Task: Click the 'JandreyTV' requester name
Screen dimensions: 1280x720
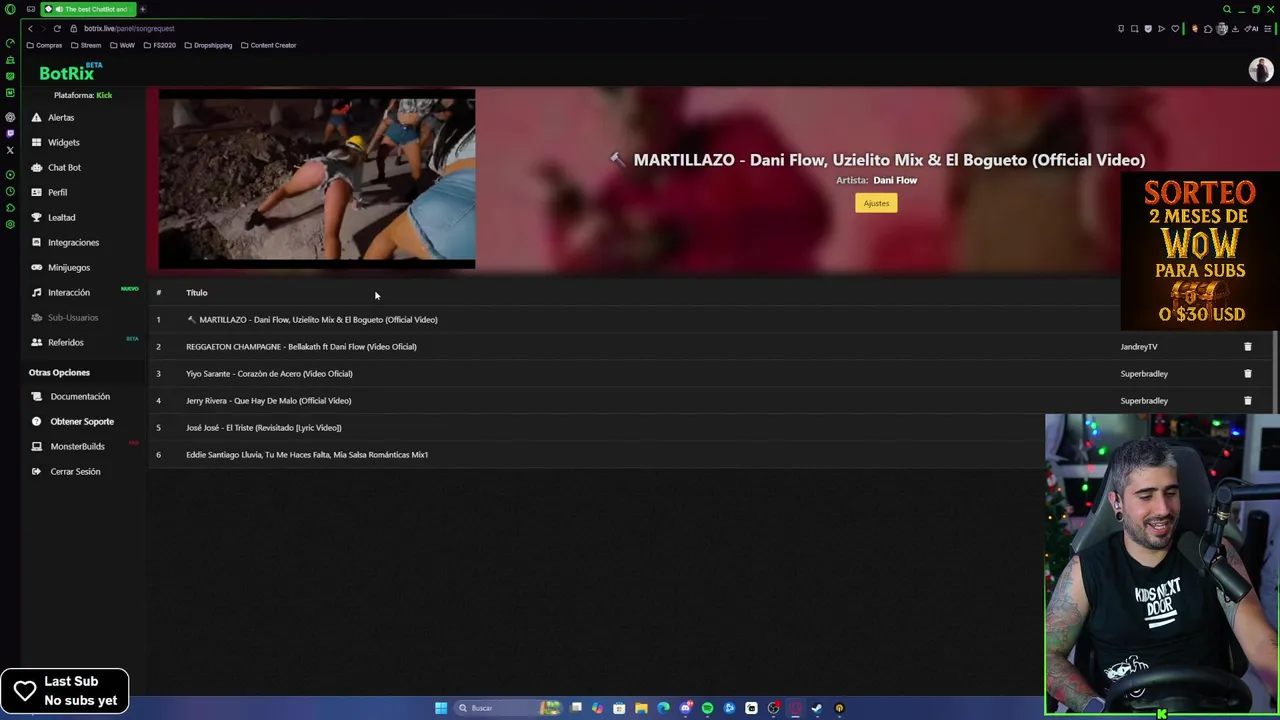Action: (1139, 346)
